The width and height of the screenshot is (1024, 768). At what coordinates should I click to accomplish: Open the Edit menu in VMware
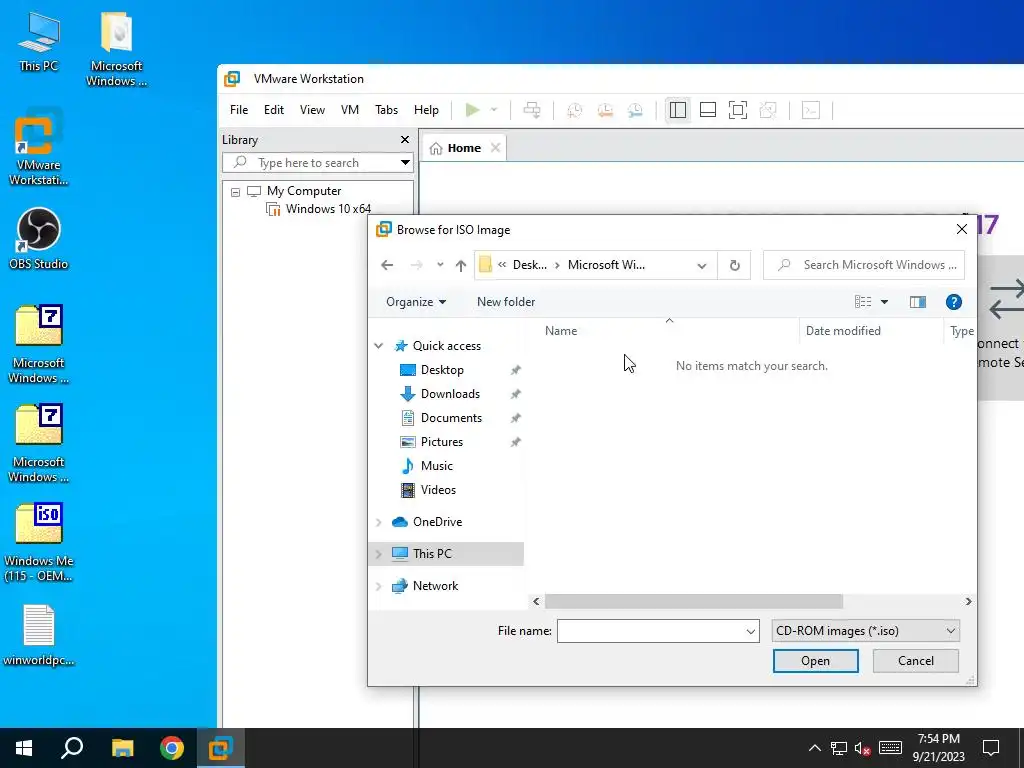274,110
